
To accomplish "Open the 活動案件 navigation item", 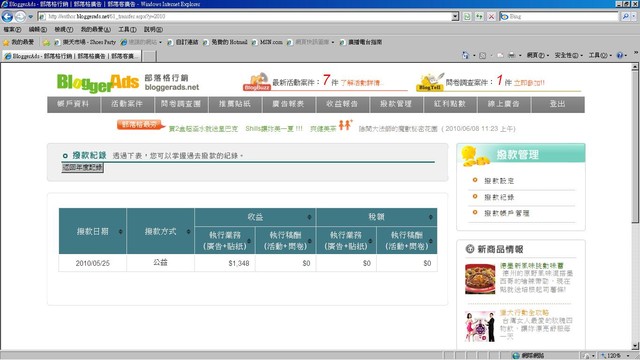I will [127, 104].
